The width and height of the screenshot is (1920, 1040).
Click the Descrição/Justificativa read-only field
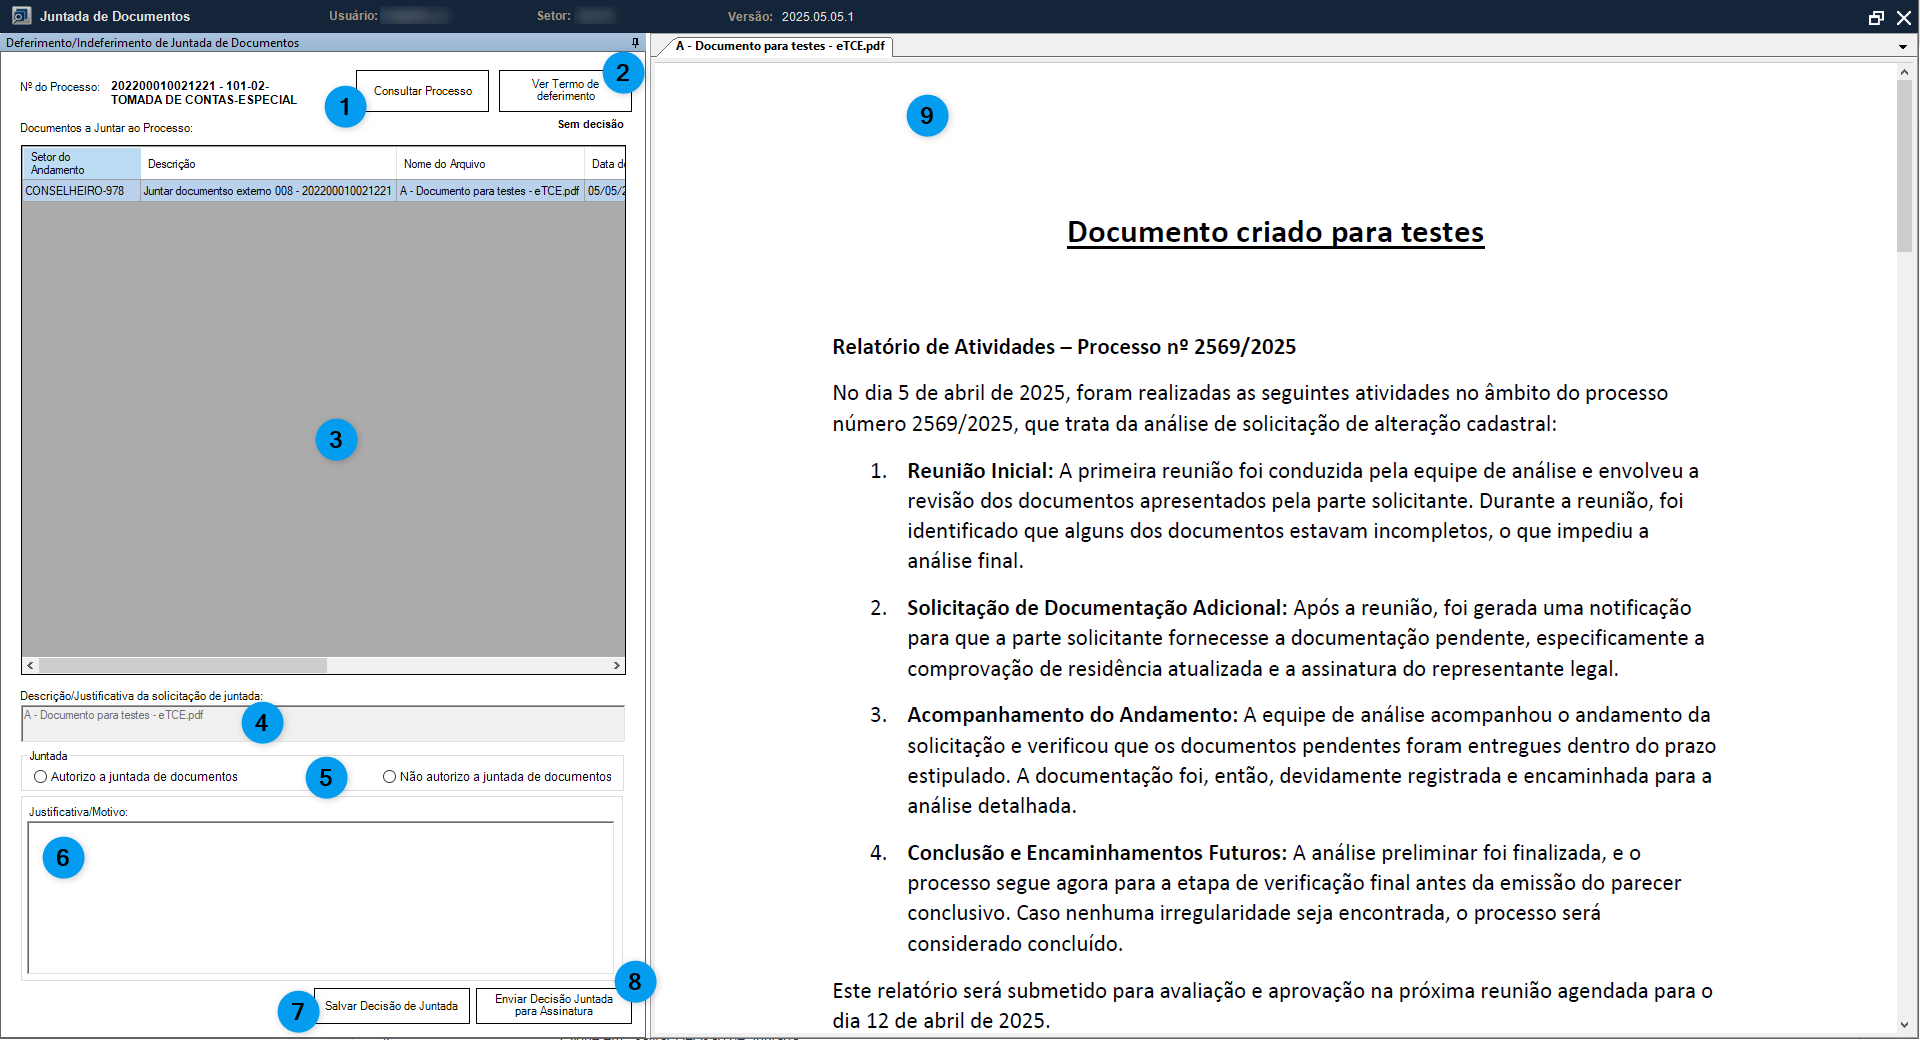322,723
